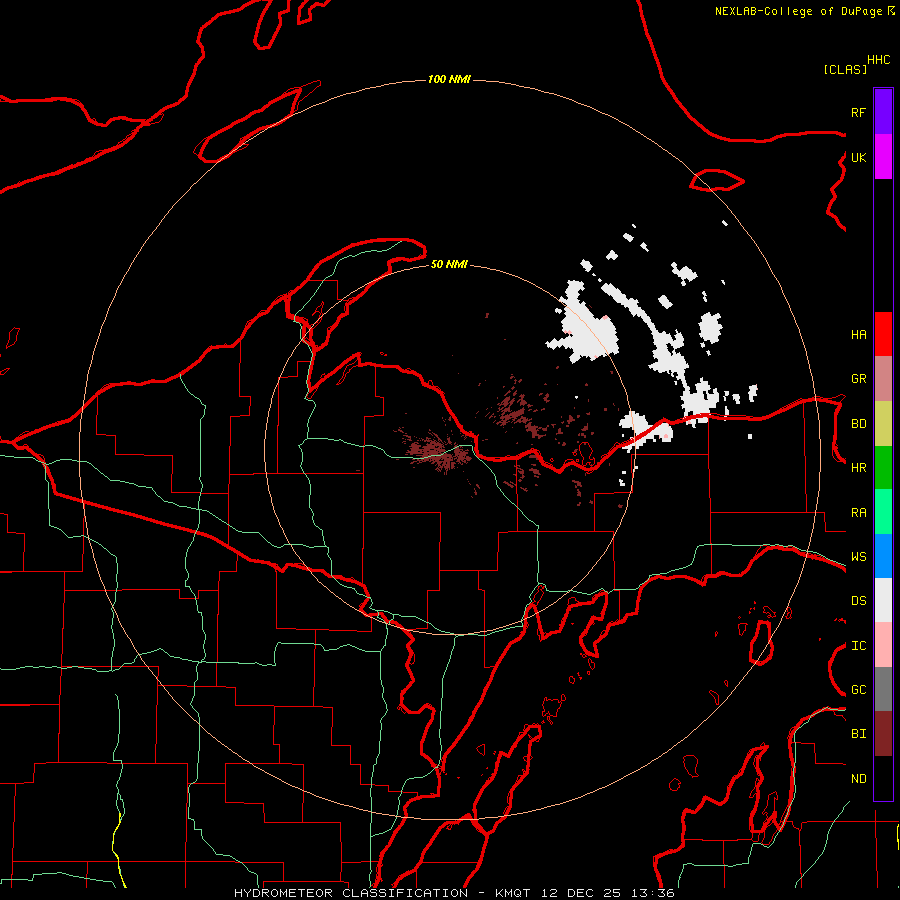Click the gray GC legend swatch
900x900 pixels.
coord(883,689)
